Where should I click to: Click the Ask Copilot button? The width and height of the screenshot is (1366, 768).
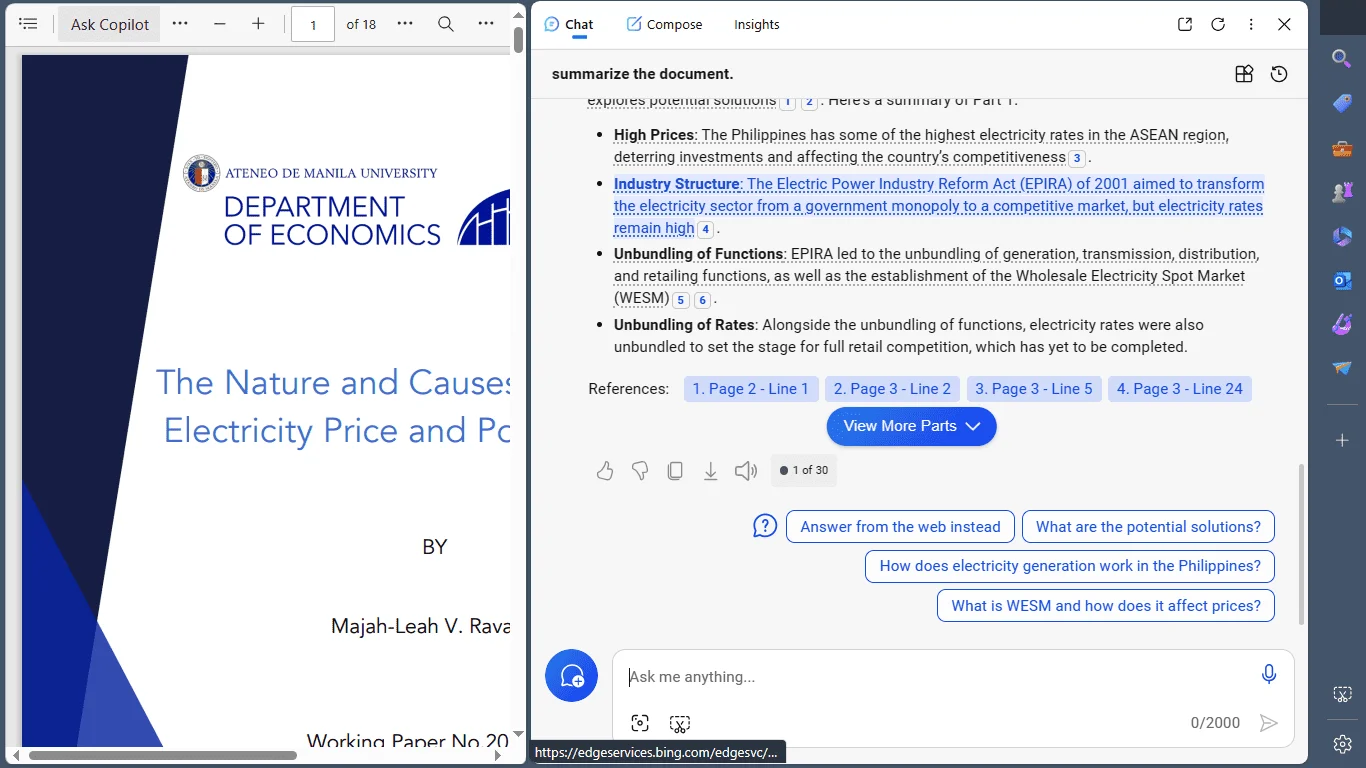(110, 24)
